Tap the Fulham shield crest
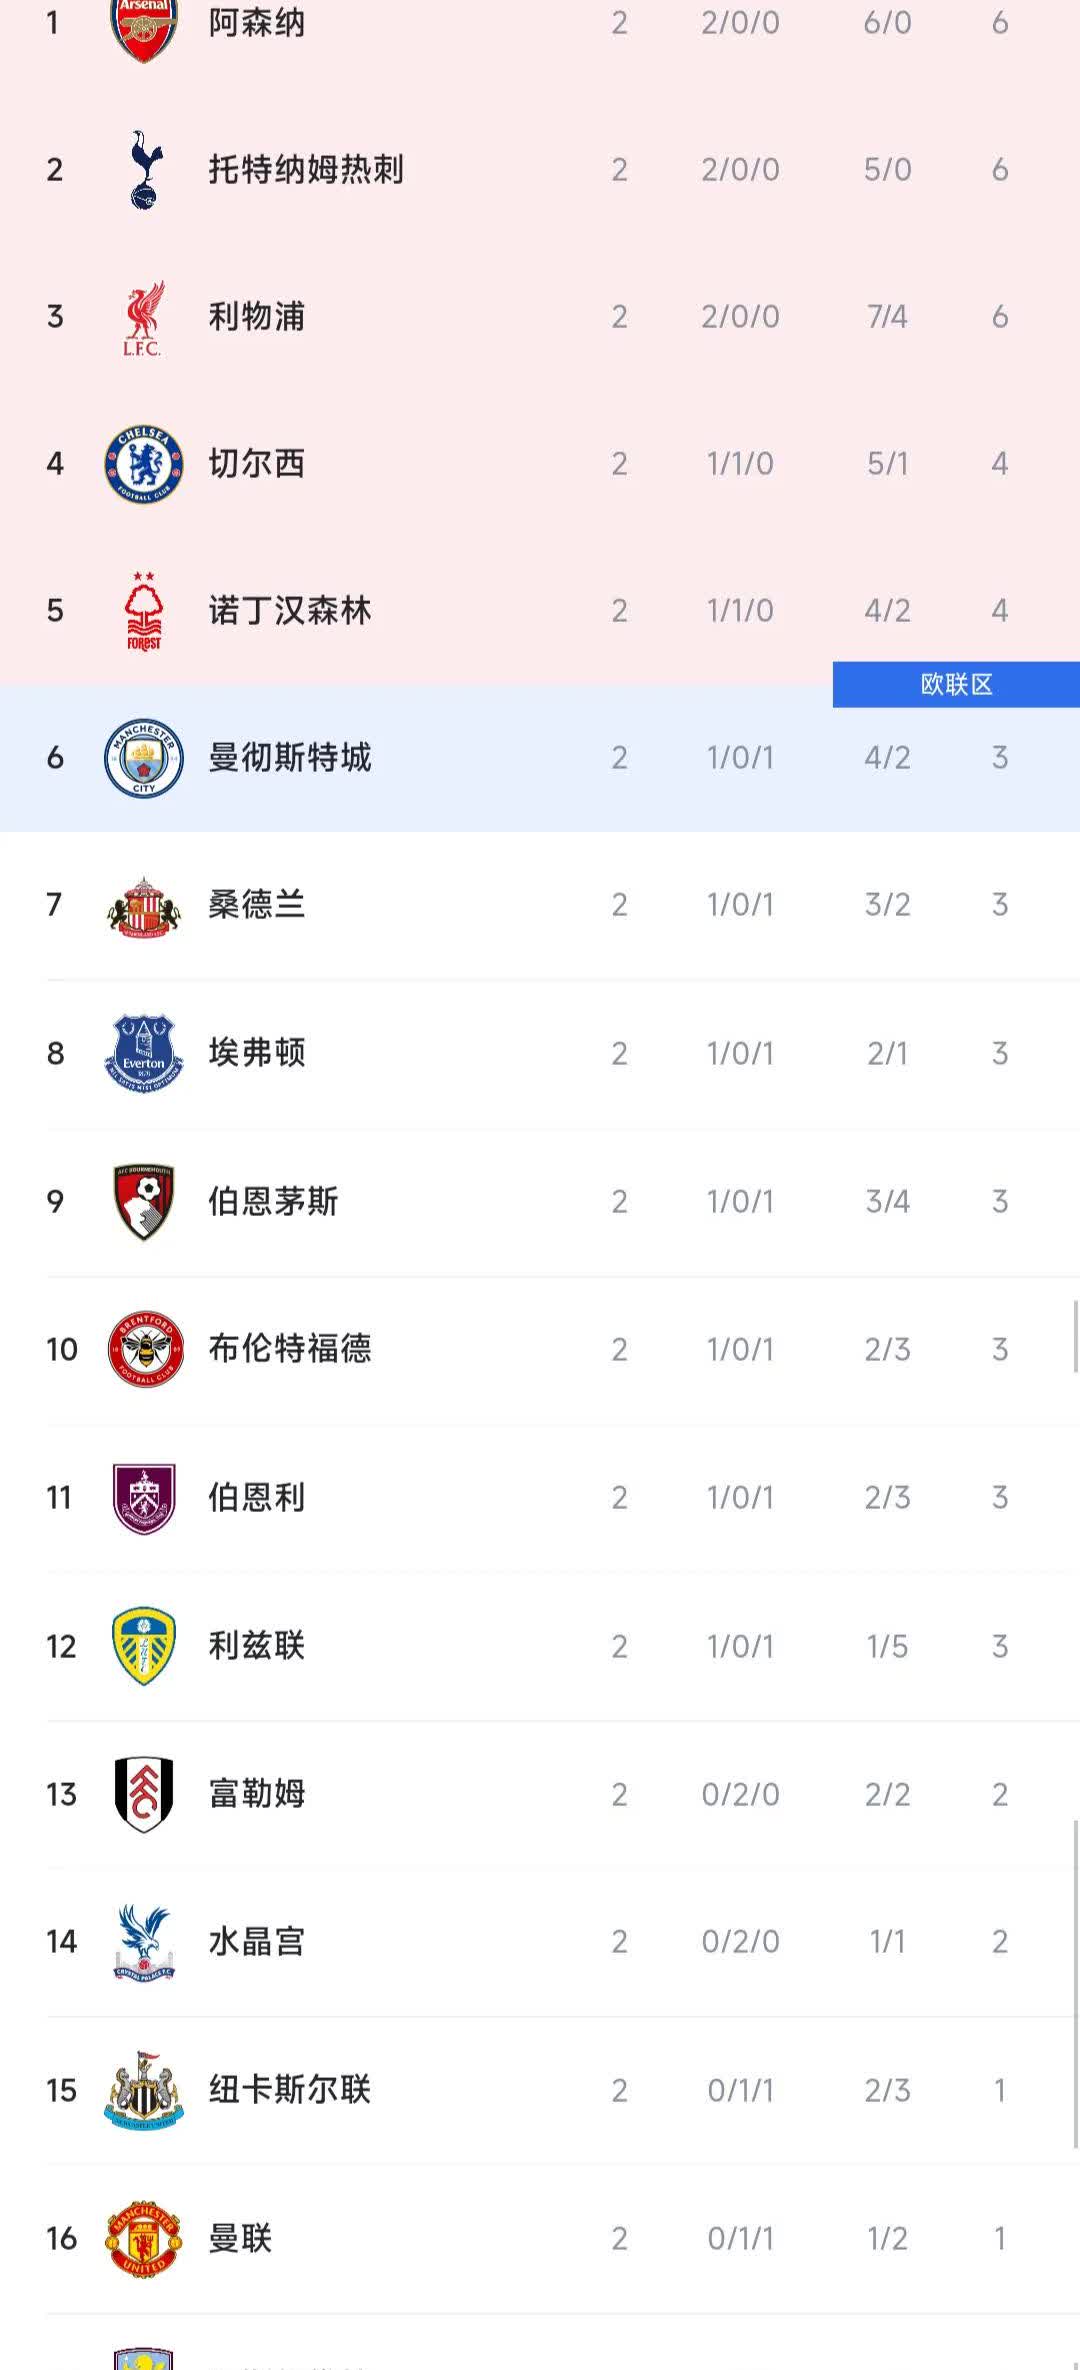1080x2370 pixels. pos(144,1794)
